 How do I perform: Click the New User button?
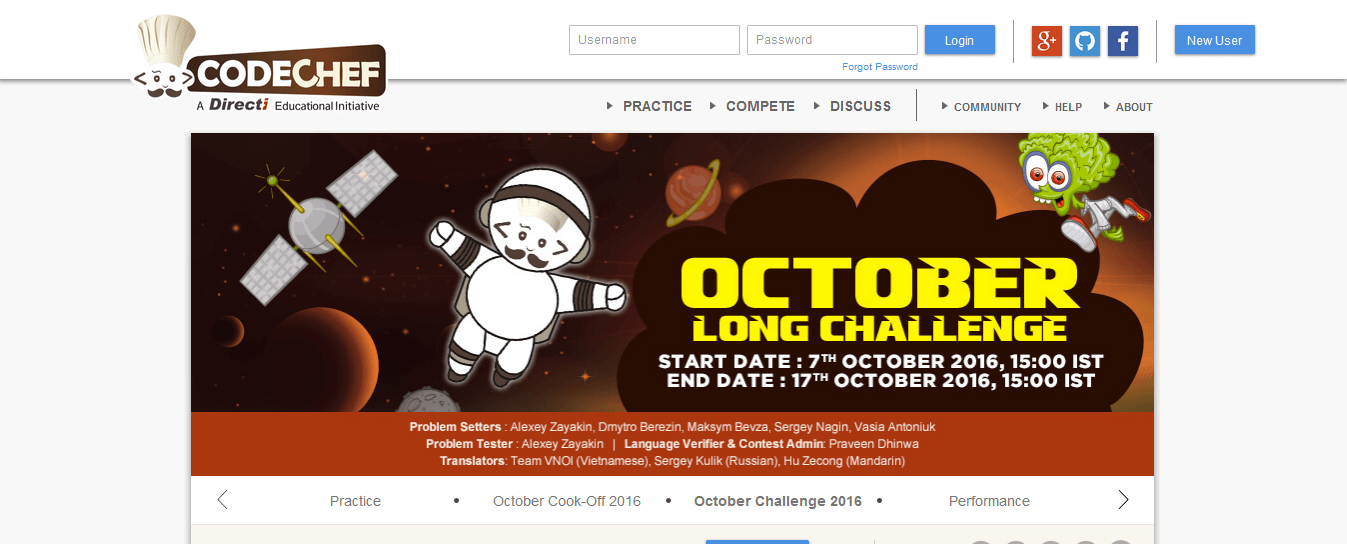click(1214, 40)
